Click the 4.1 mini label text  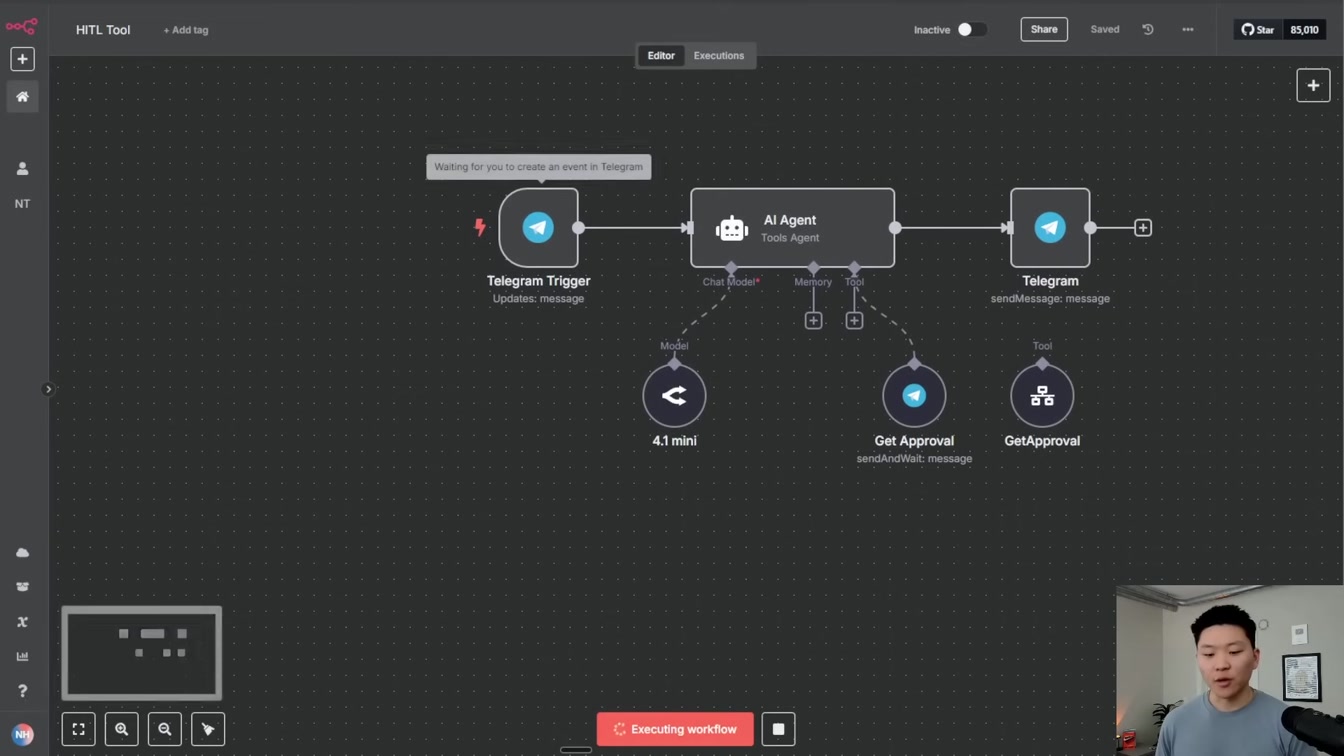click(x=674, y=441)
